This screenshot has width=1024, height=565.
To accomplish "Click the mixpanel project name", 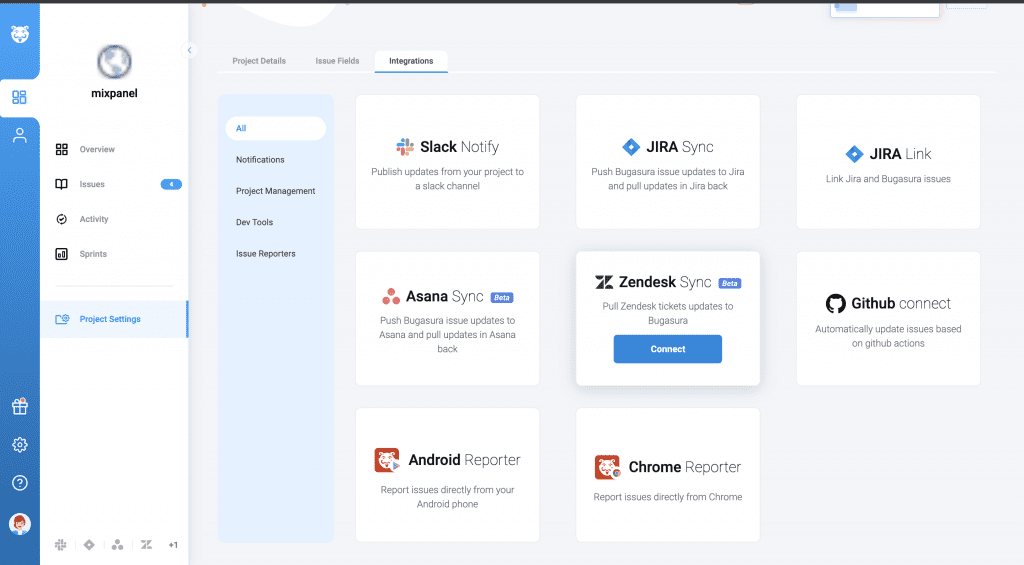I will tap(114, 93).
